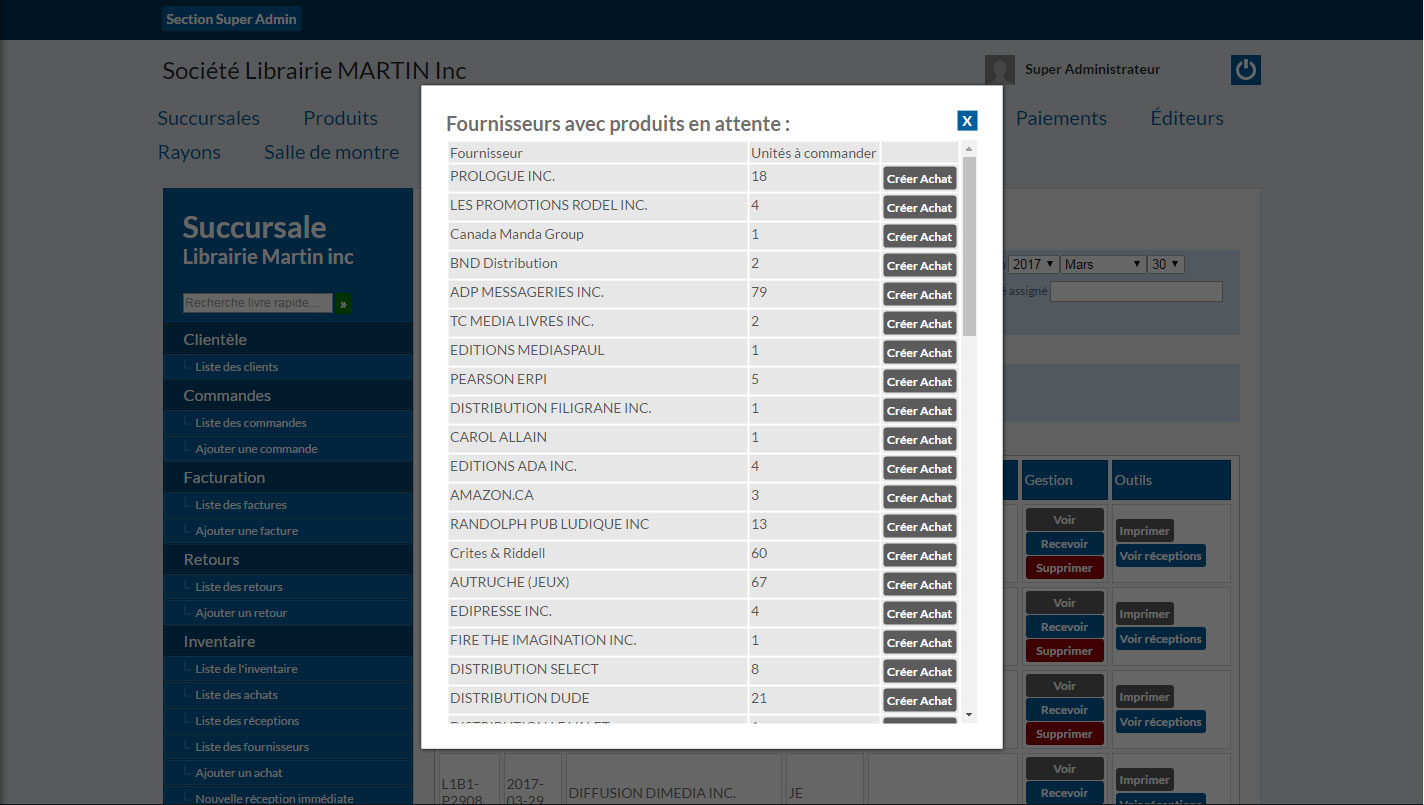Viewport: 1424px width, 805px height.
Task: Create purchase for PEARSON ERPI
Action: pos(919,382)
